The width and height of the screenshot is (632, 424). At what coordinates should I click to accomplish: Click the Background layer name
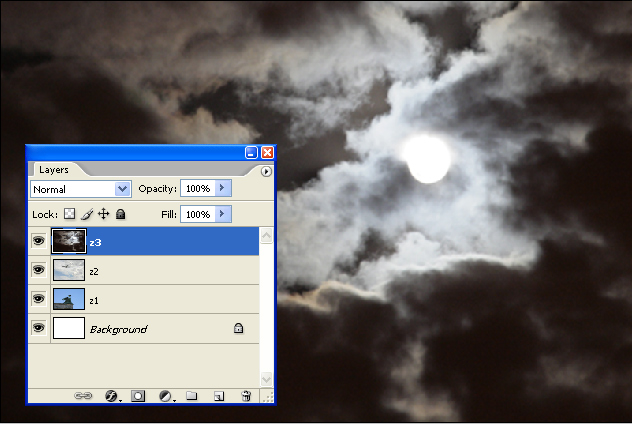coord(118,329)
